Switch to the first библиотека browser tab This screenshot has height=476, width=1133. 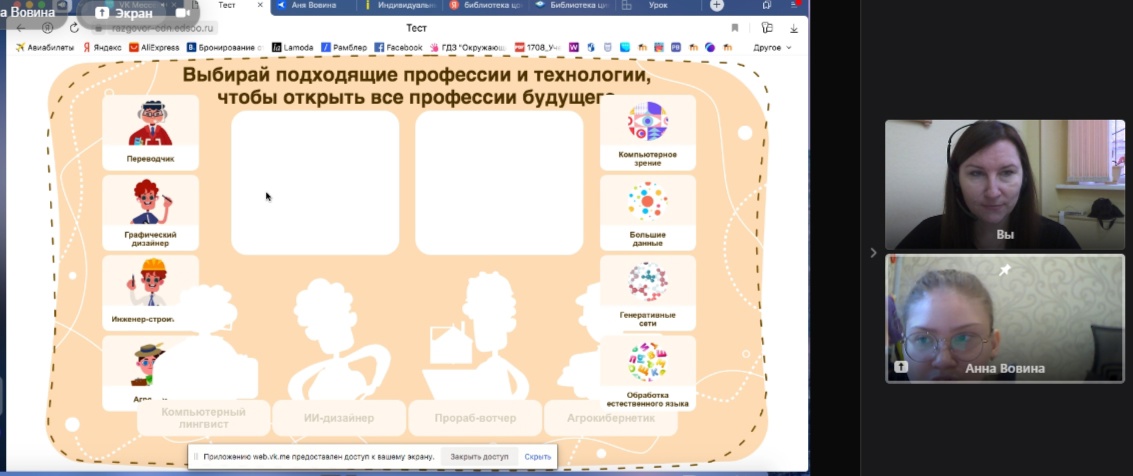486,6
